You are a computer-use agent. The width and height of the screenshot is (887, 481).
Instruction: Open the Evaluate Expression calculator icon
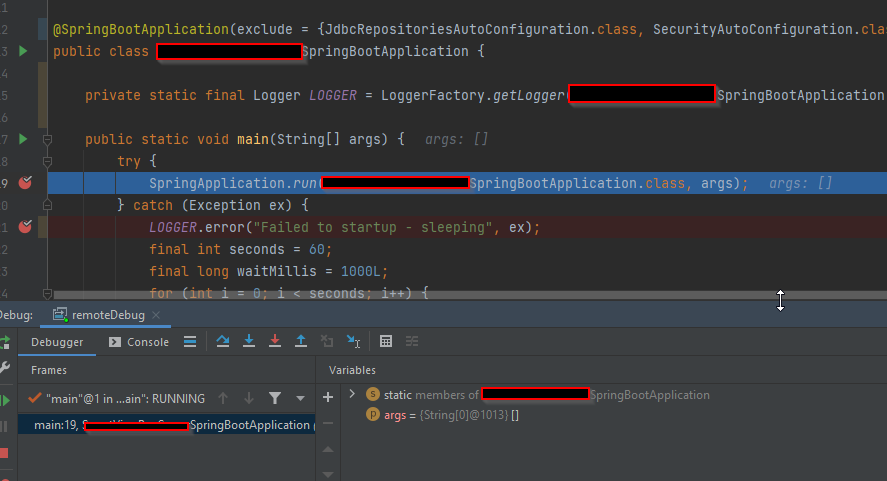point(386,342)
